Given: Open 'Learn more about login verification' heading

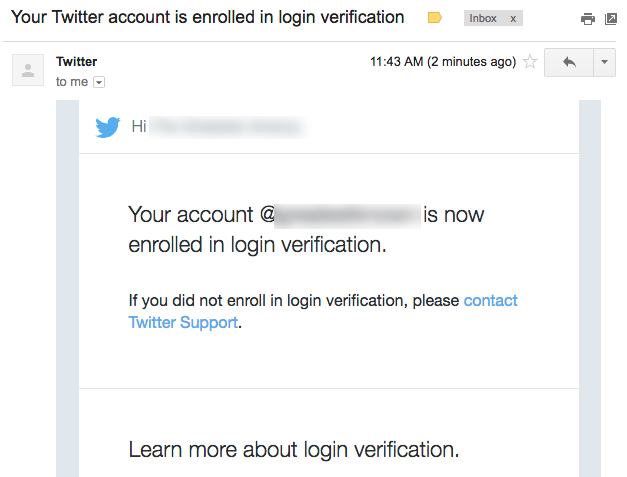Looking at the screenshot, I should coord(294,449).
